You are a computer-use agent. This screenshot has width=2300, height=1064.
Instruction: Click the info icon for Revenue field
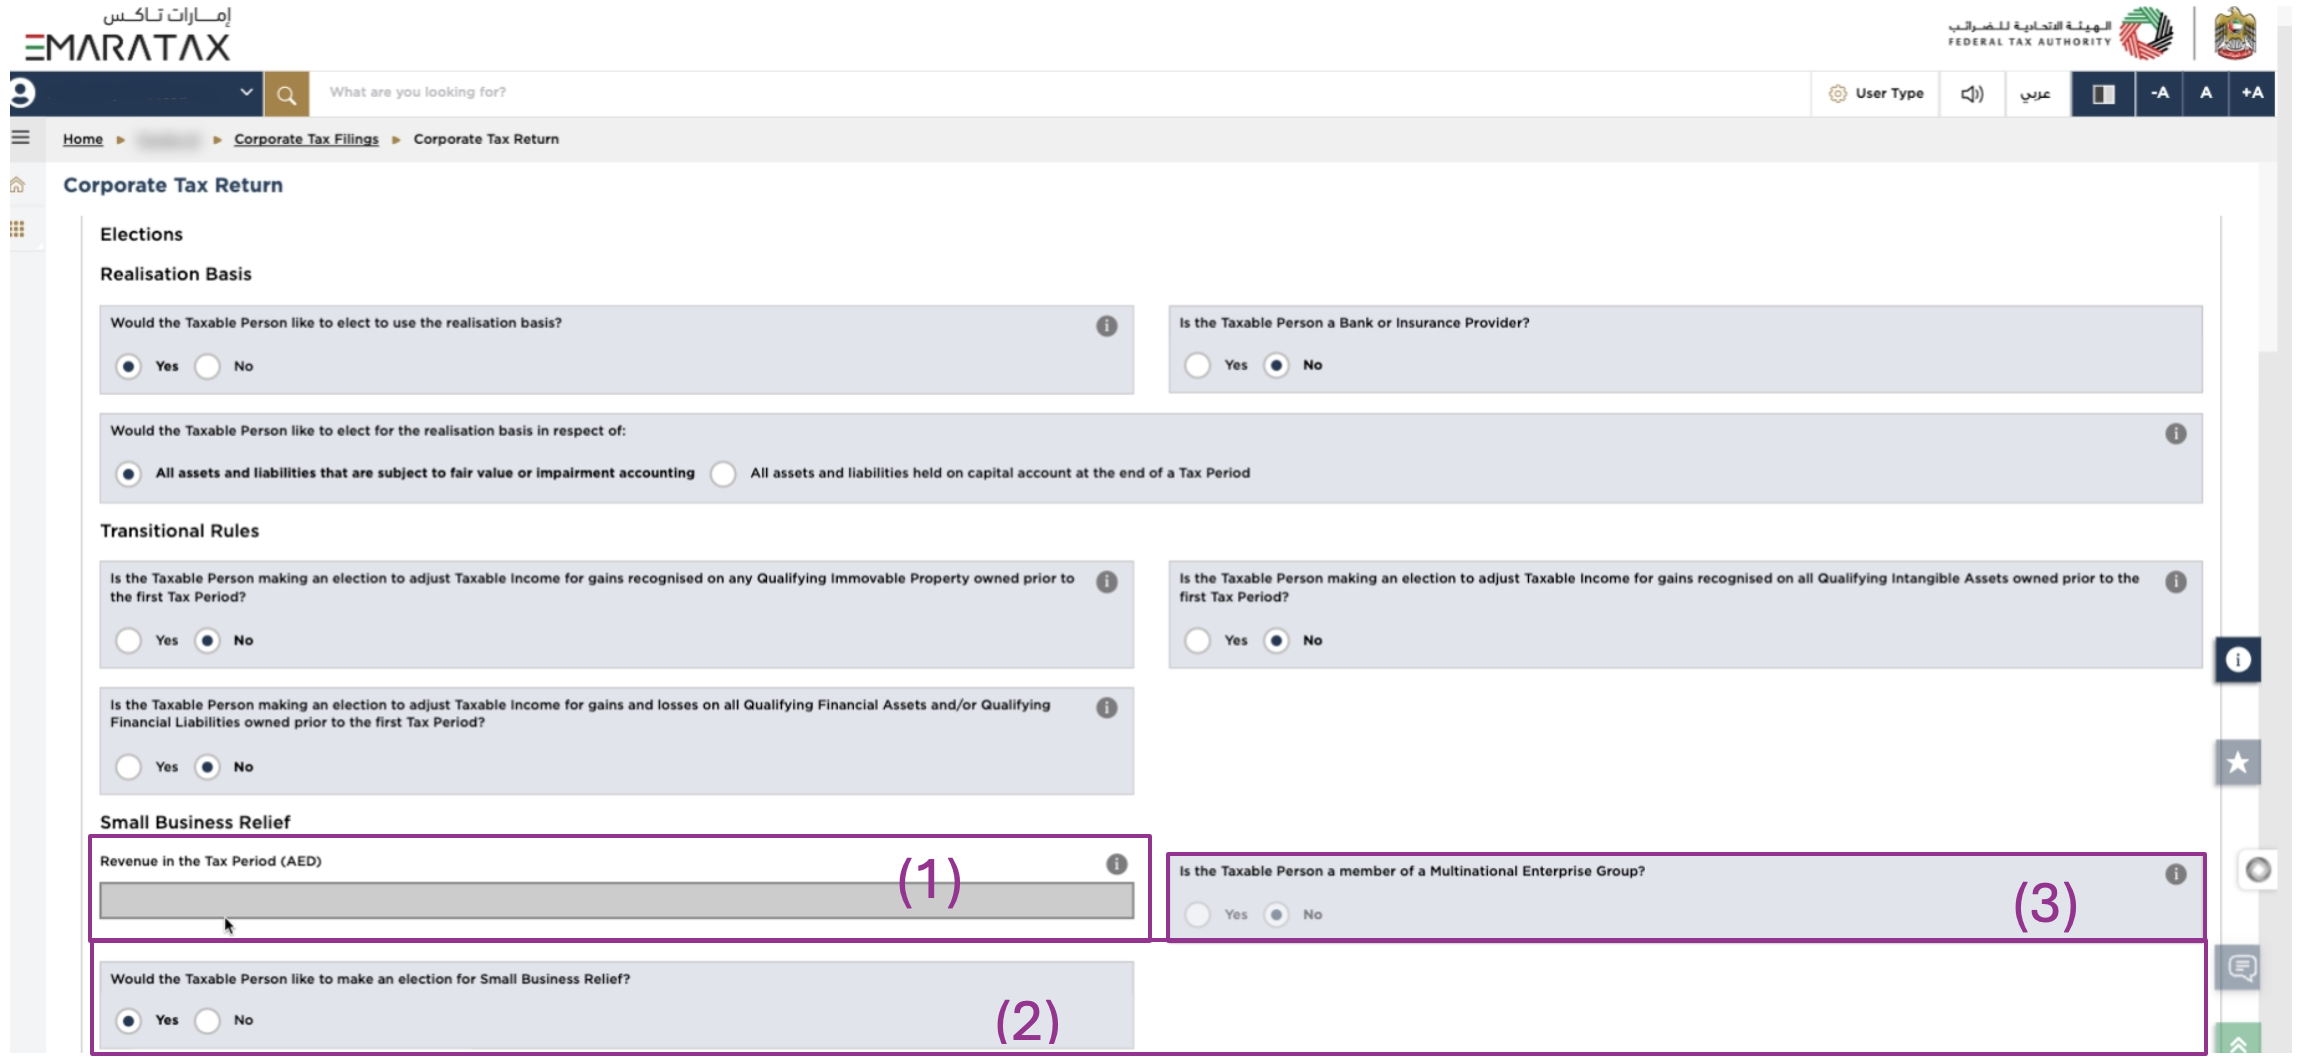1116,864
